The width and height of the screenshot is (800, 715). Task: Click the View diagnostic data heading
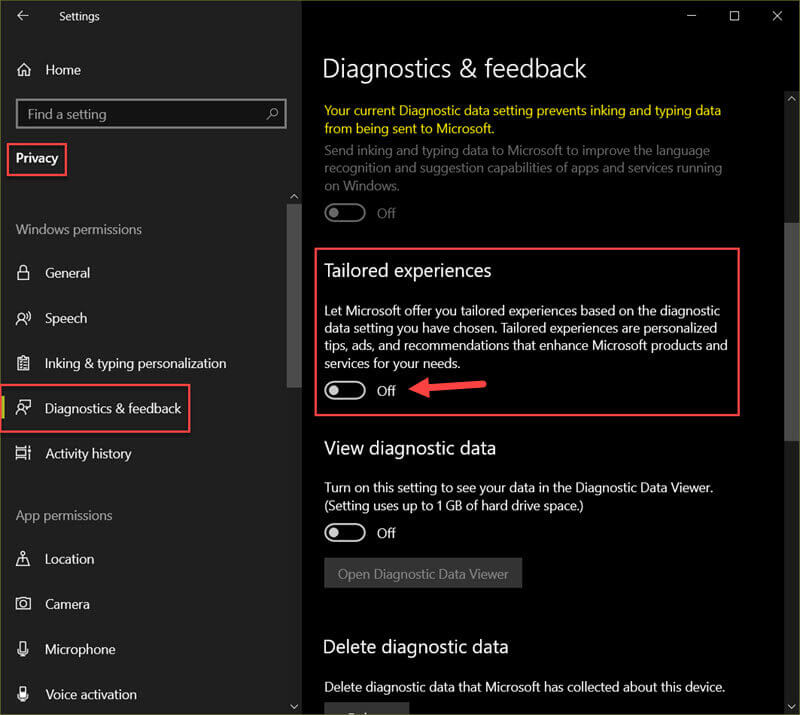(410, 448)
